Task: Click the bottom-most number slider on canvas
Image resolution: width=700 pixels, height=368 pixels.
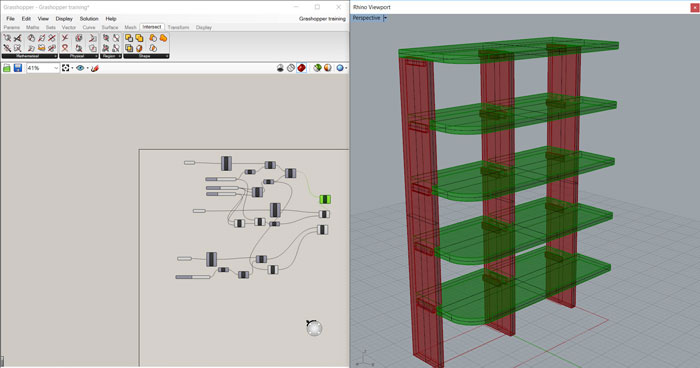Action: click(192, 277)
